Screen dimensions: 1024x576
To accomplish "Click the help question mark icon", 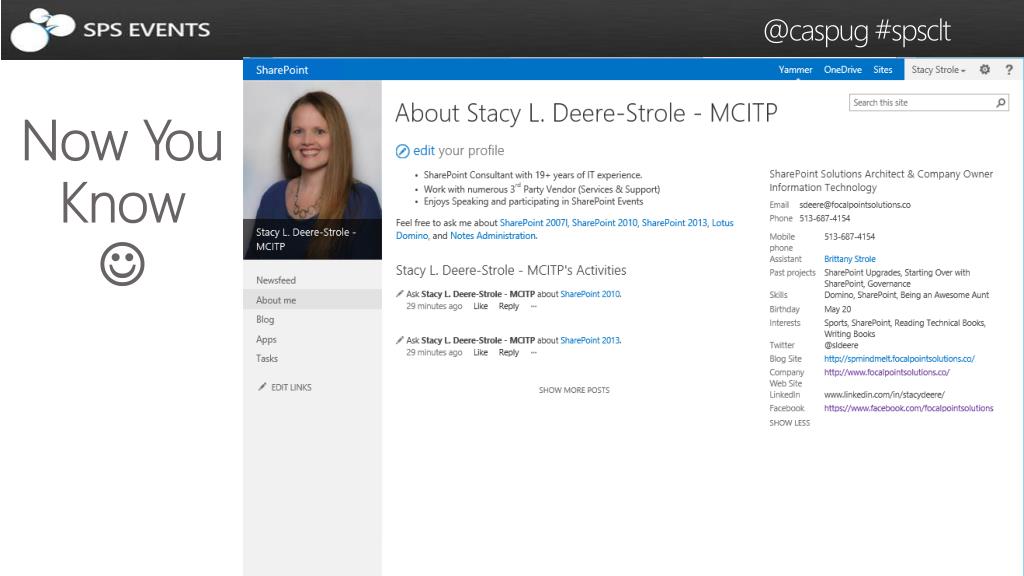I will 1009,69.
